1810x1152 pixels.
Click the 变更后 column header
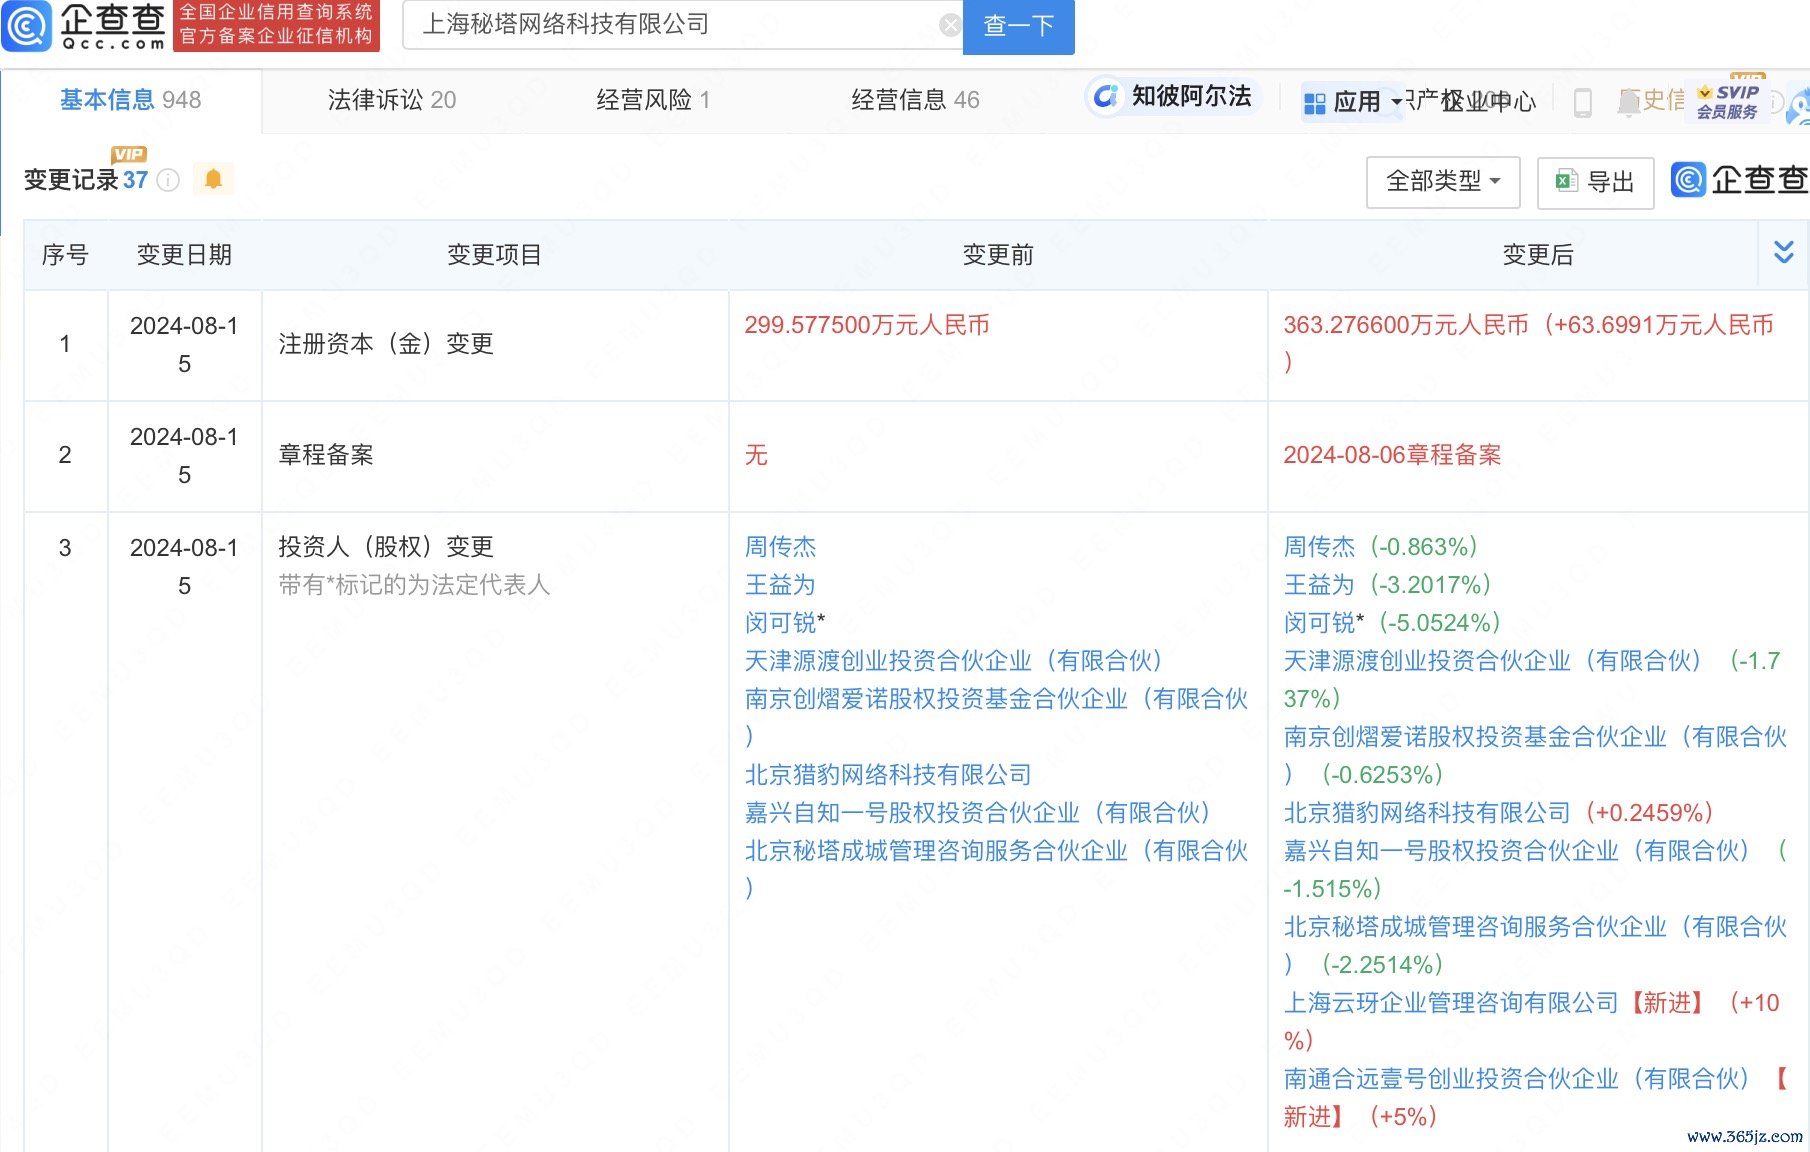pyautogui.click(x=1538, y=255)
